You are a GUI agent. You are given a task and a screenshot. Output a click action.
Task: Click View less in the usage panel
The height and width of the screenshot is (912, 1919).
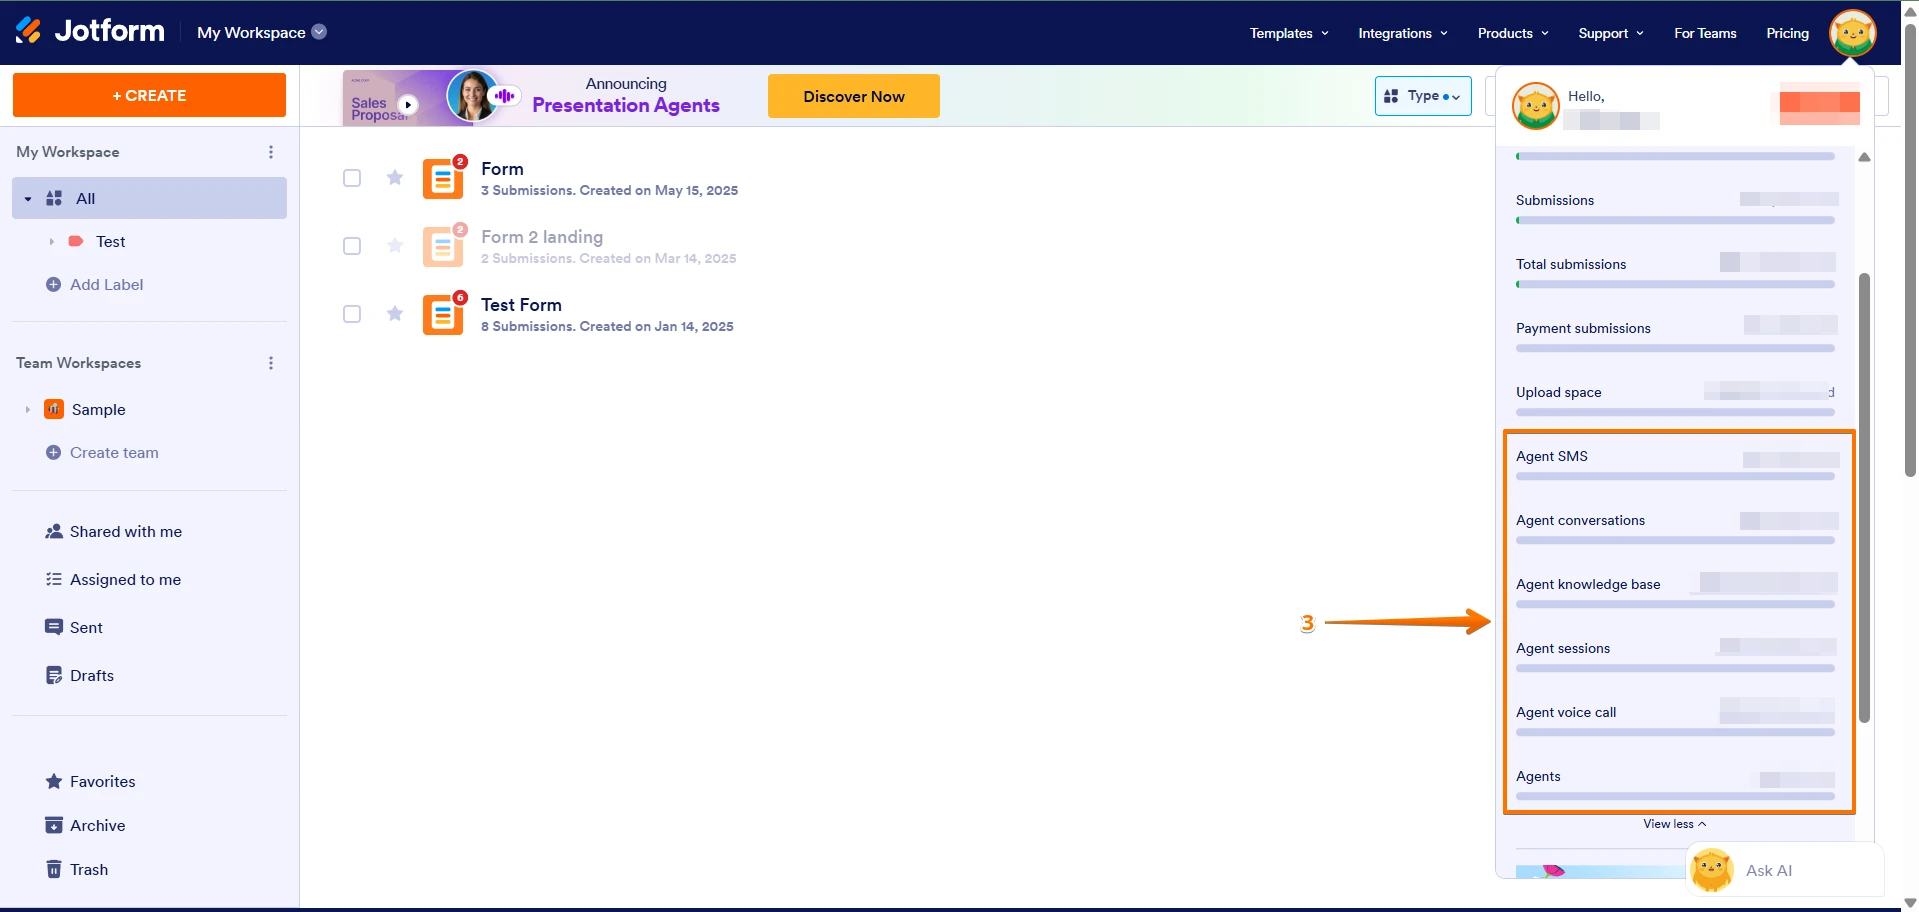1673,824
